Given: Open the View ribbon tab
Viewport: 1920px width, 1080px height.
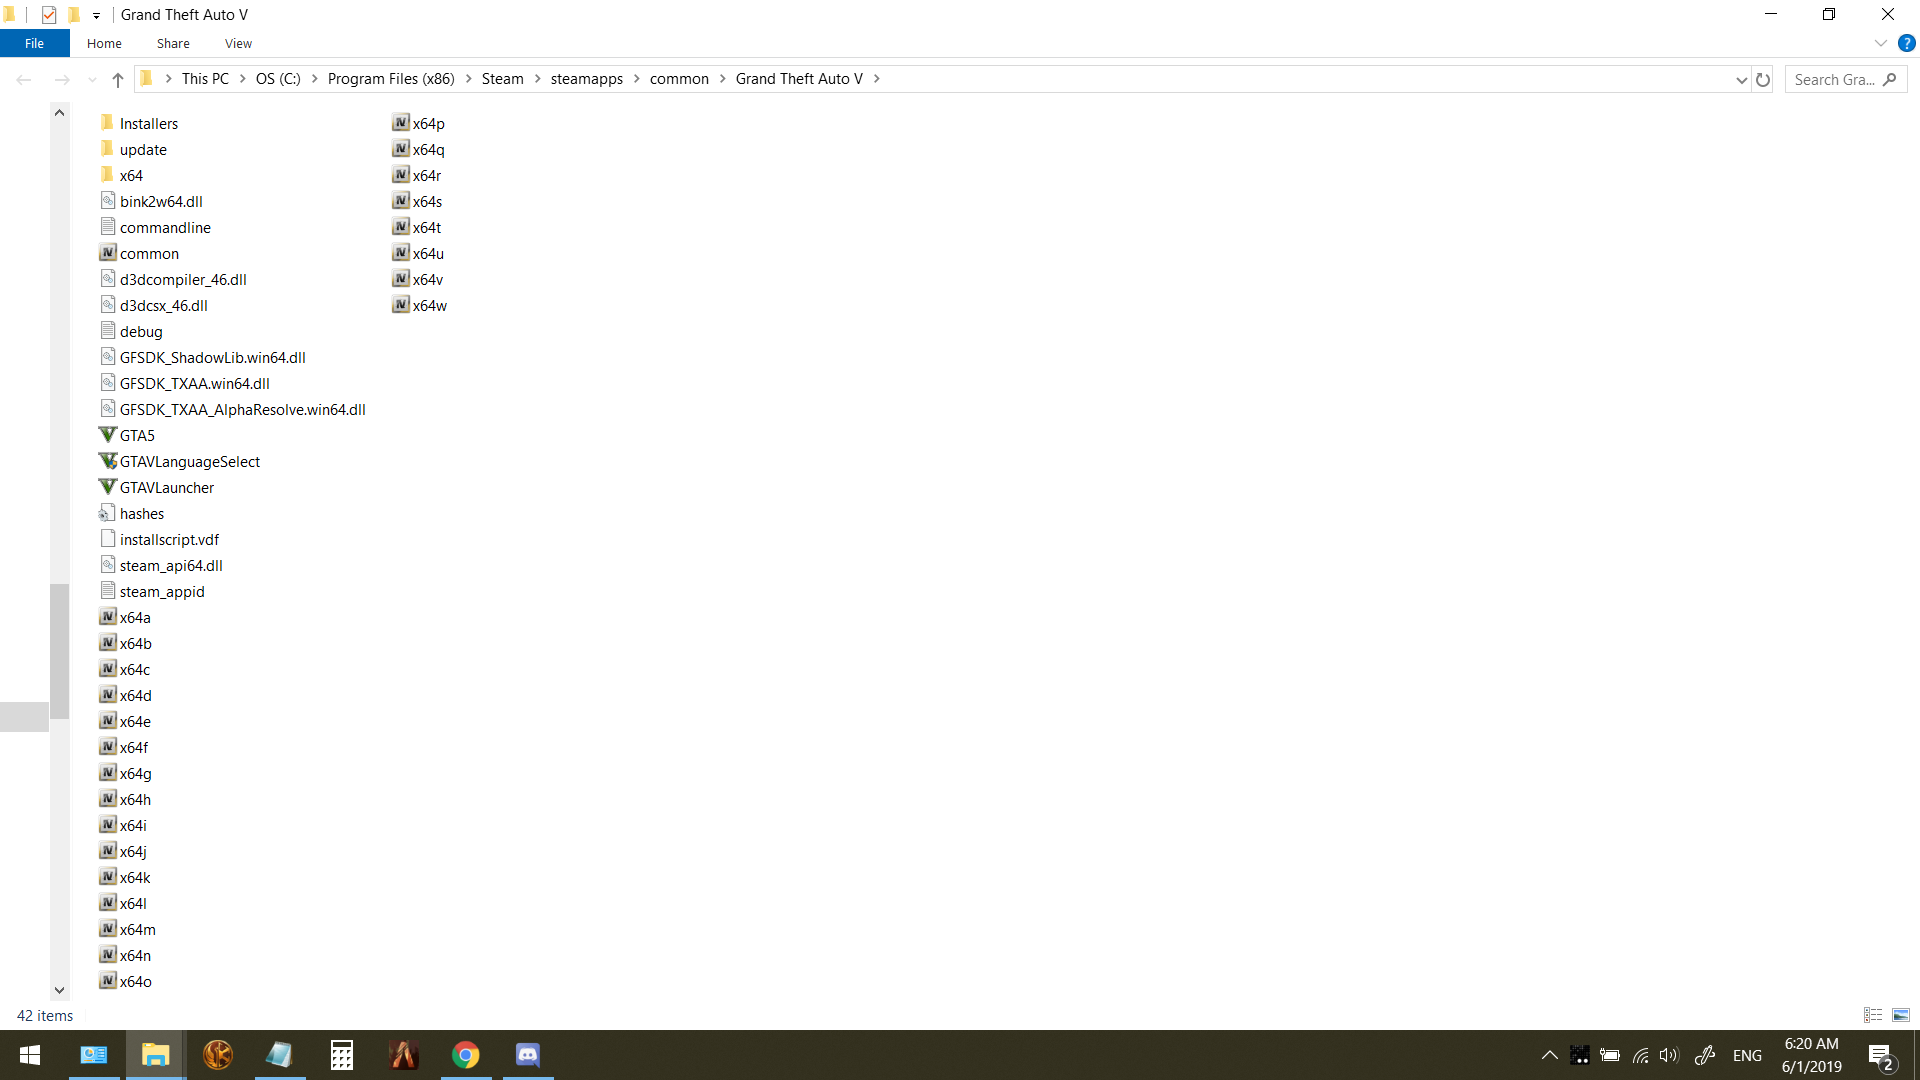Looking at the screenshot, I should (x=238, y=43).
